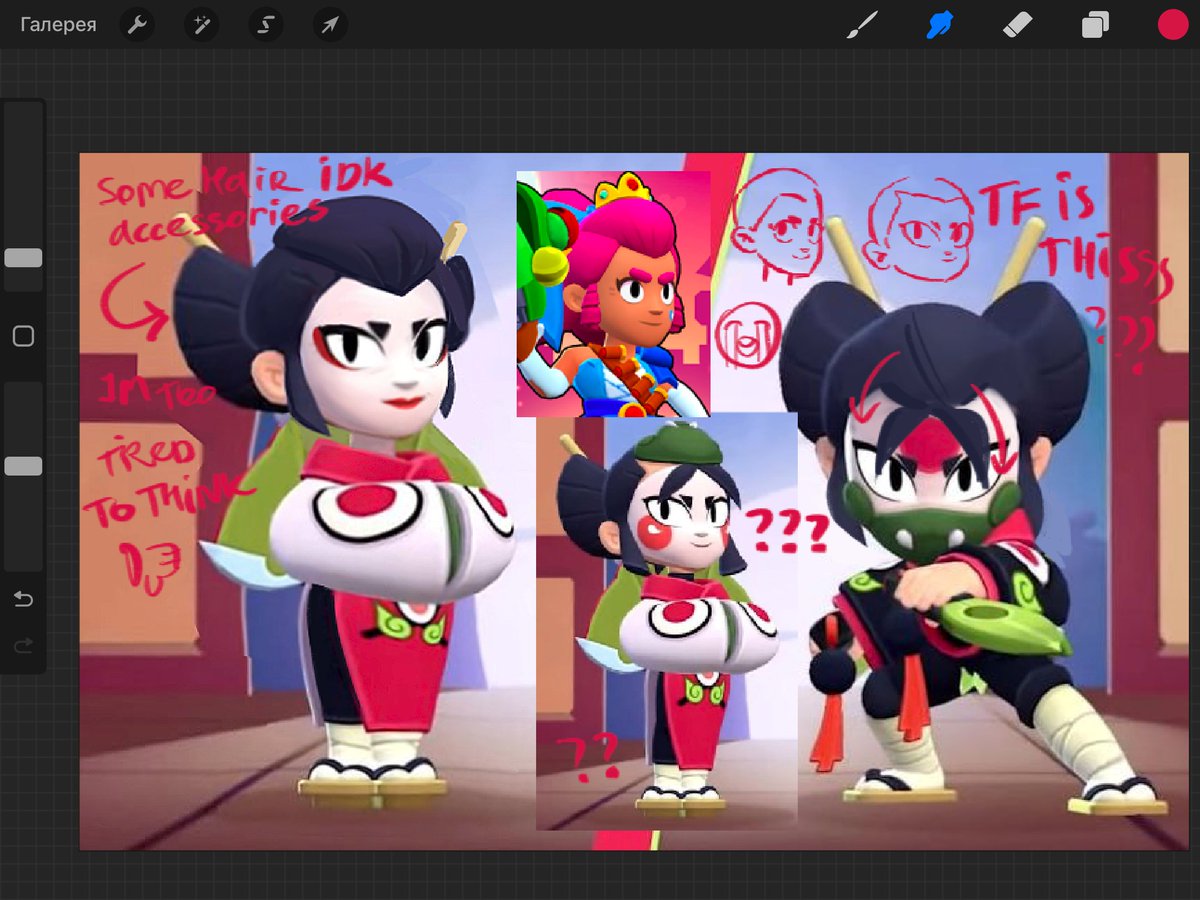Screen dimensions: 1200x900
Task: Redo the last action
Action: point(23,646)
